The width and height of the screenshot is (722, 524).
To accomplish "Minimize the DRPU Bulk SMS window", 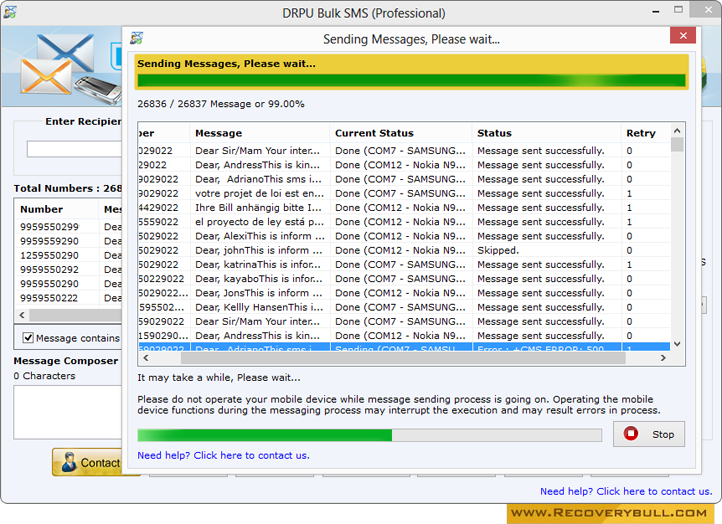I will pyautogui.click(x=656, y=11).
